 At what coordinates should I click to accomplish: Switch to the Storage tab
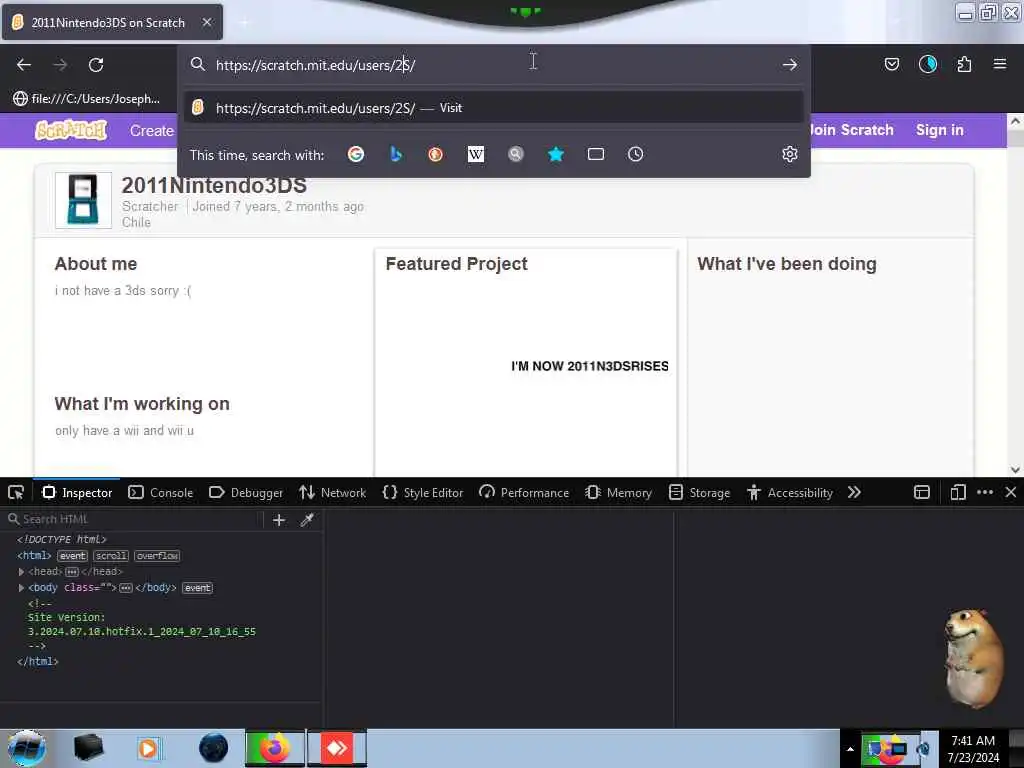coord(699,492)
